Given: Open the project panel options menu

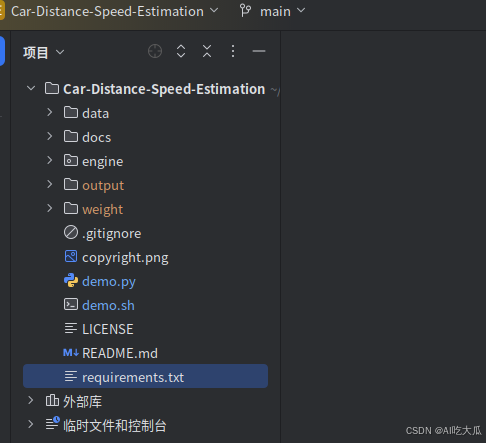Looking at the screenshot, I should click(233, 51).
